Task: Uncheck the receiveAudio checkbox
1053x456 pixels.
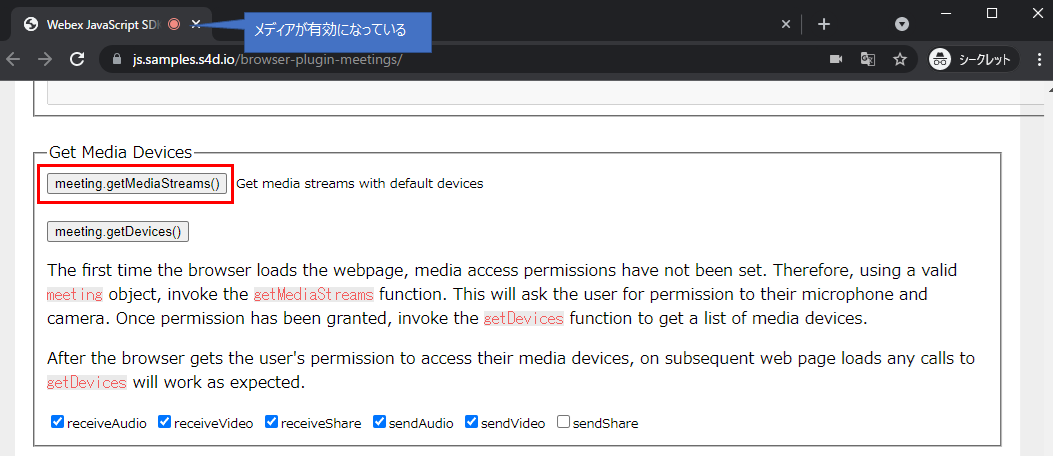Action: pyautogui.click(x=58, y=422)
